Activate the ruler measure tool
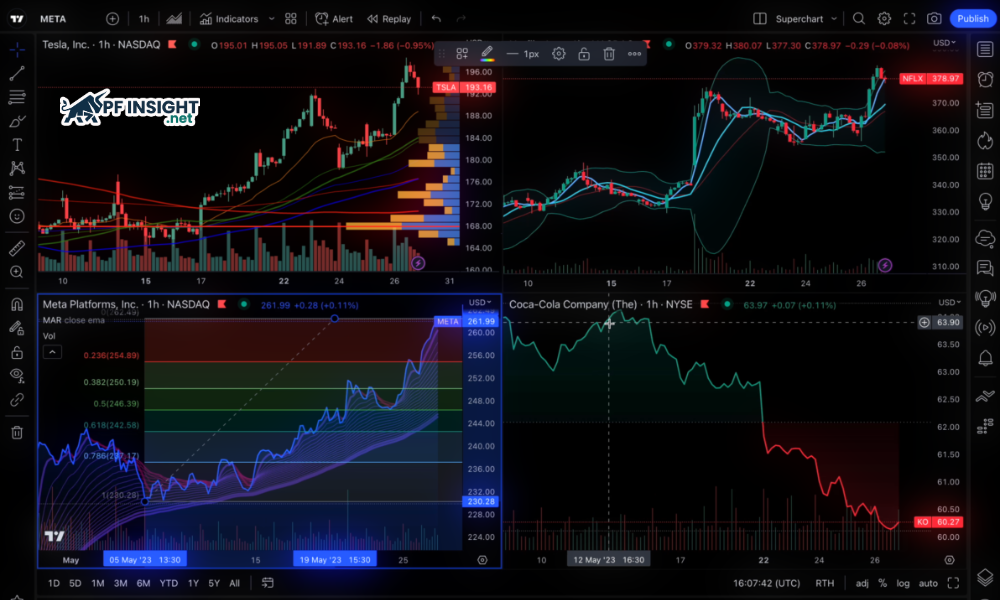 coord(17,247)
